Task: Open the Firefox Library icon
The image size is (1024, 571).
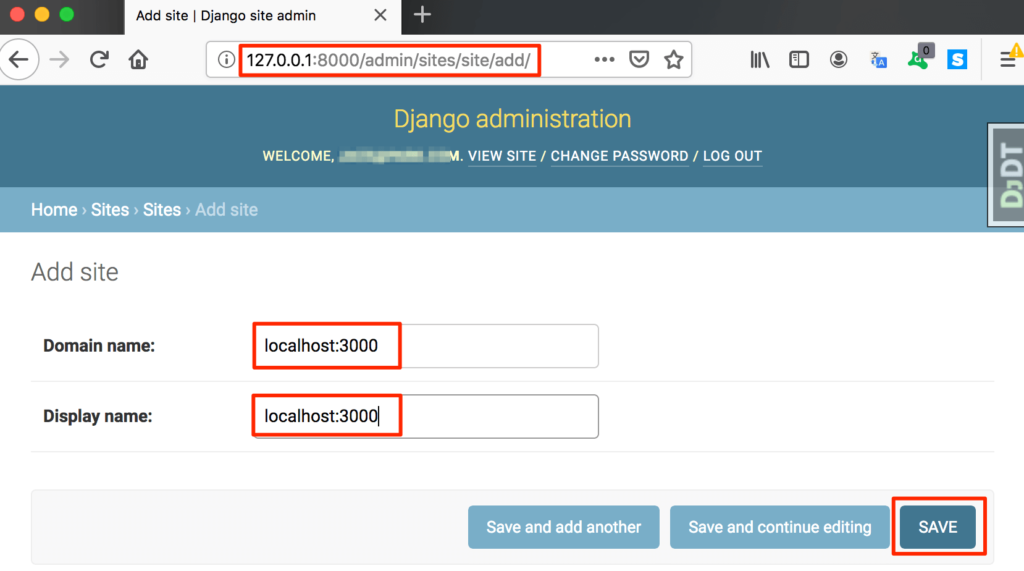Action: coord(760,59)
